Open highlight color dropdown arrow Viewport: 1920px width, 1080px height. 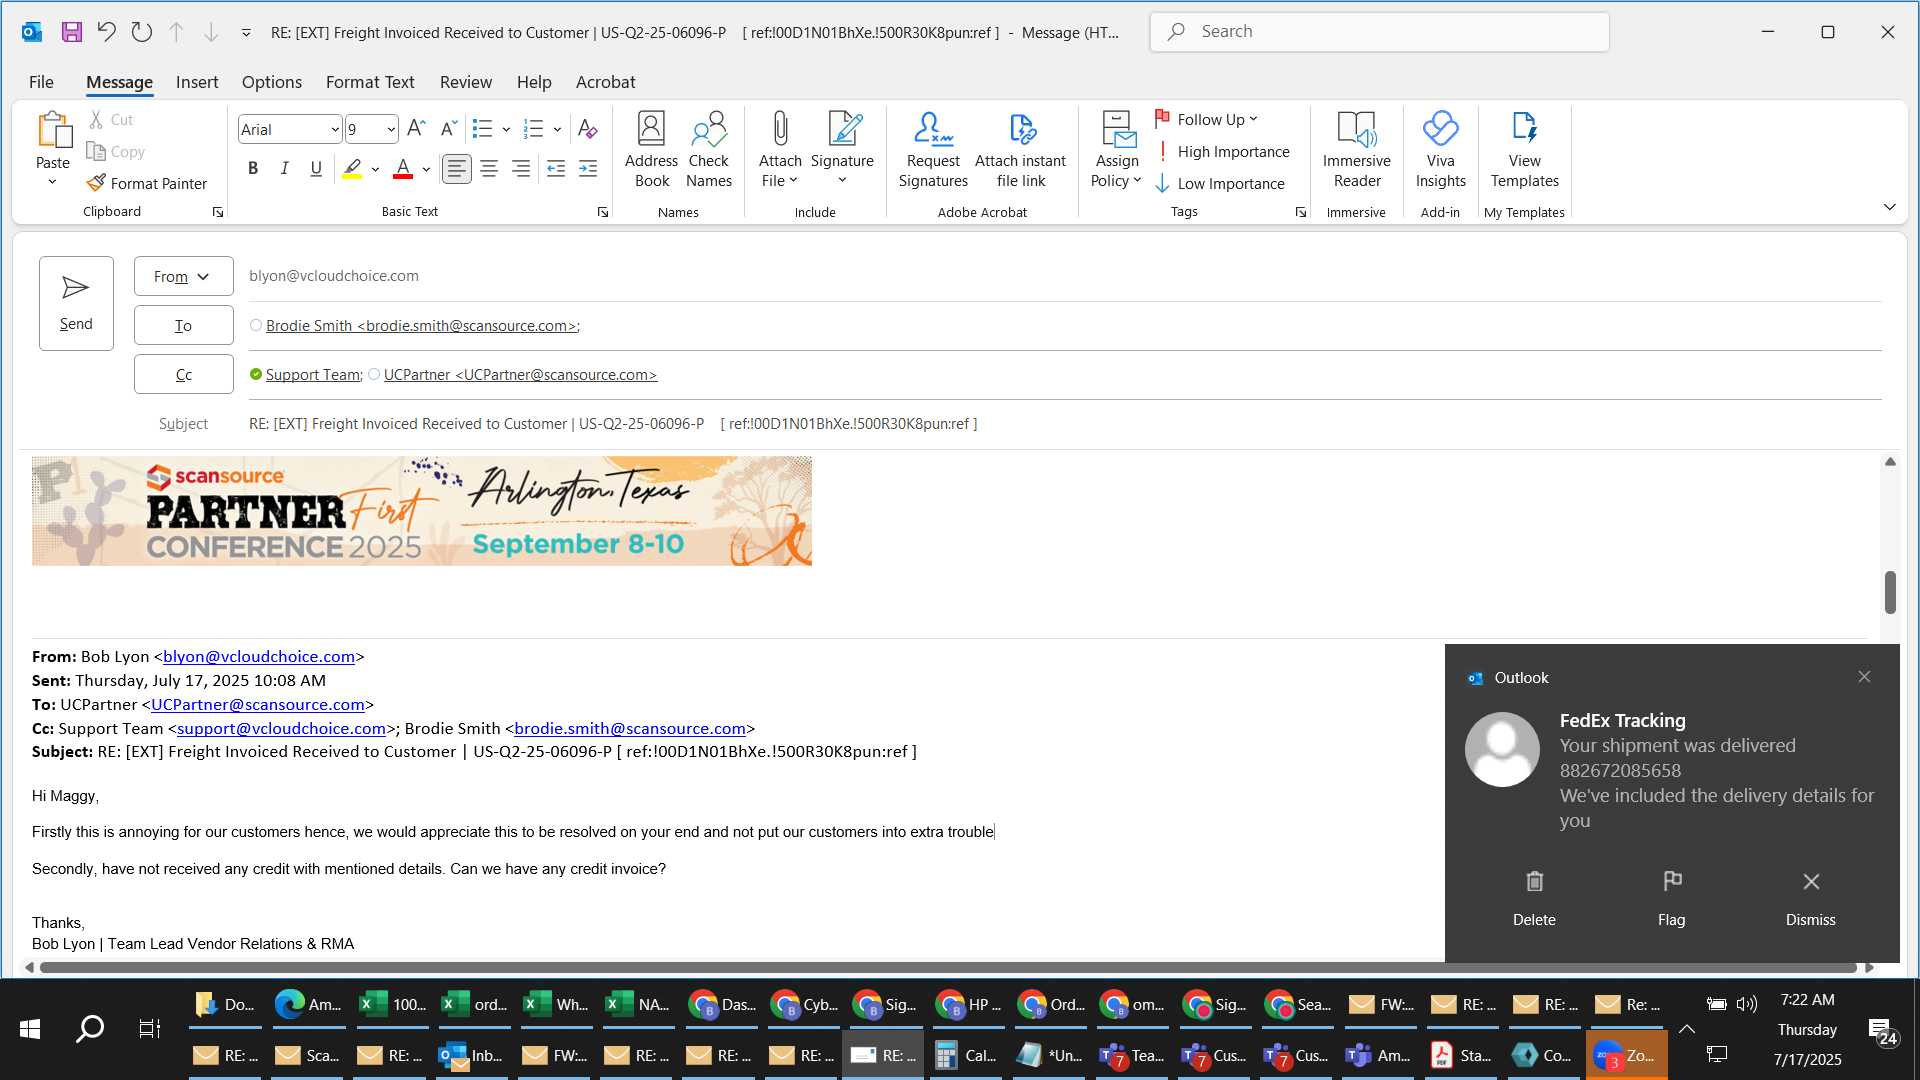[x=375, y=169]
